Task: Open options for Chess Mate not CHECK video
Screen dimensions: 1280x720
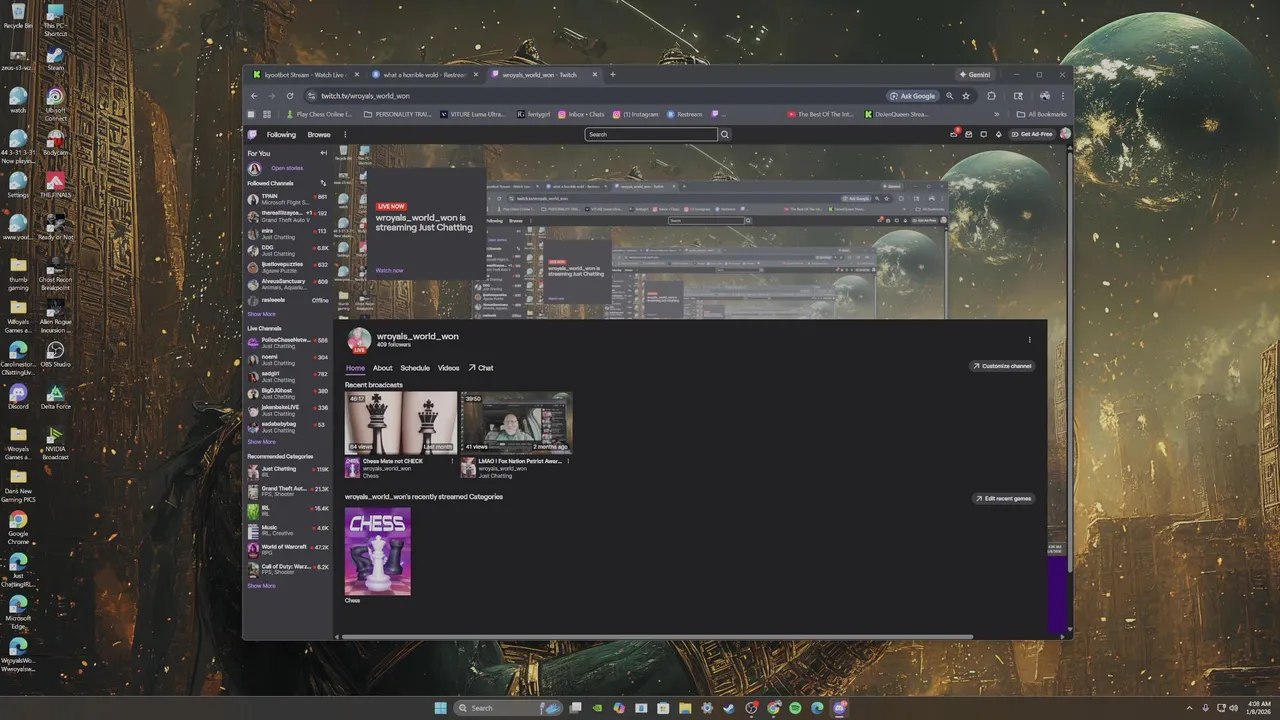Action: [x=452, y=461]
